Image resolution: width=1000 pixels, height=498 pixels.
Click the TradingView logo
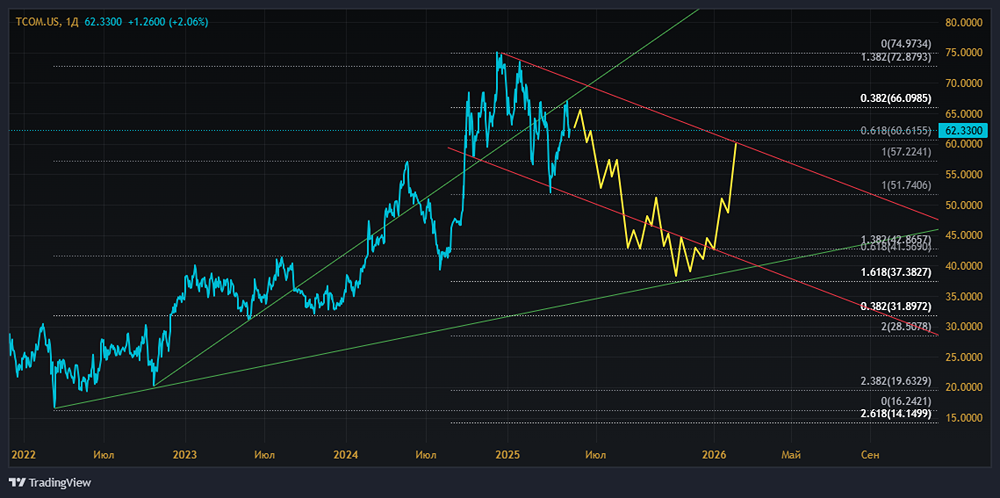pos(50,483)
